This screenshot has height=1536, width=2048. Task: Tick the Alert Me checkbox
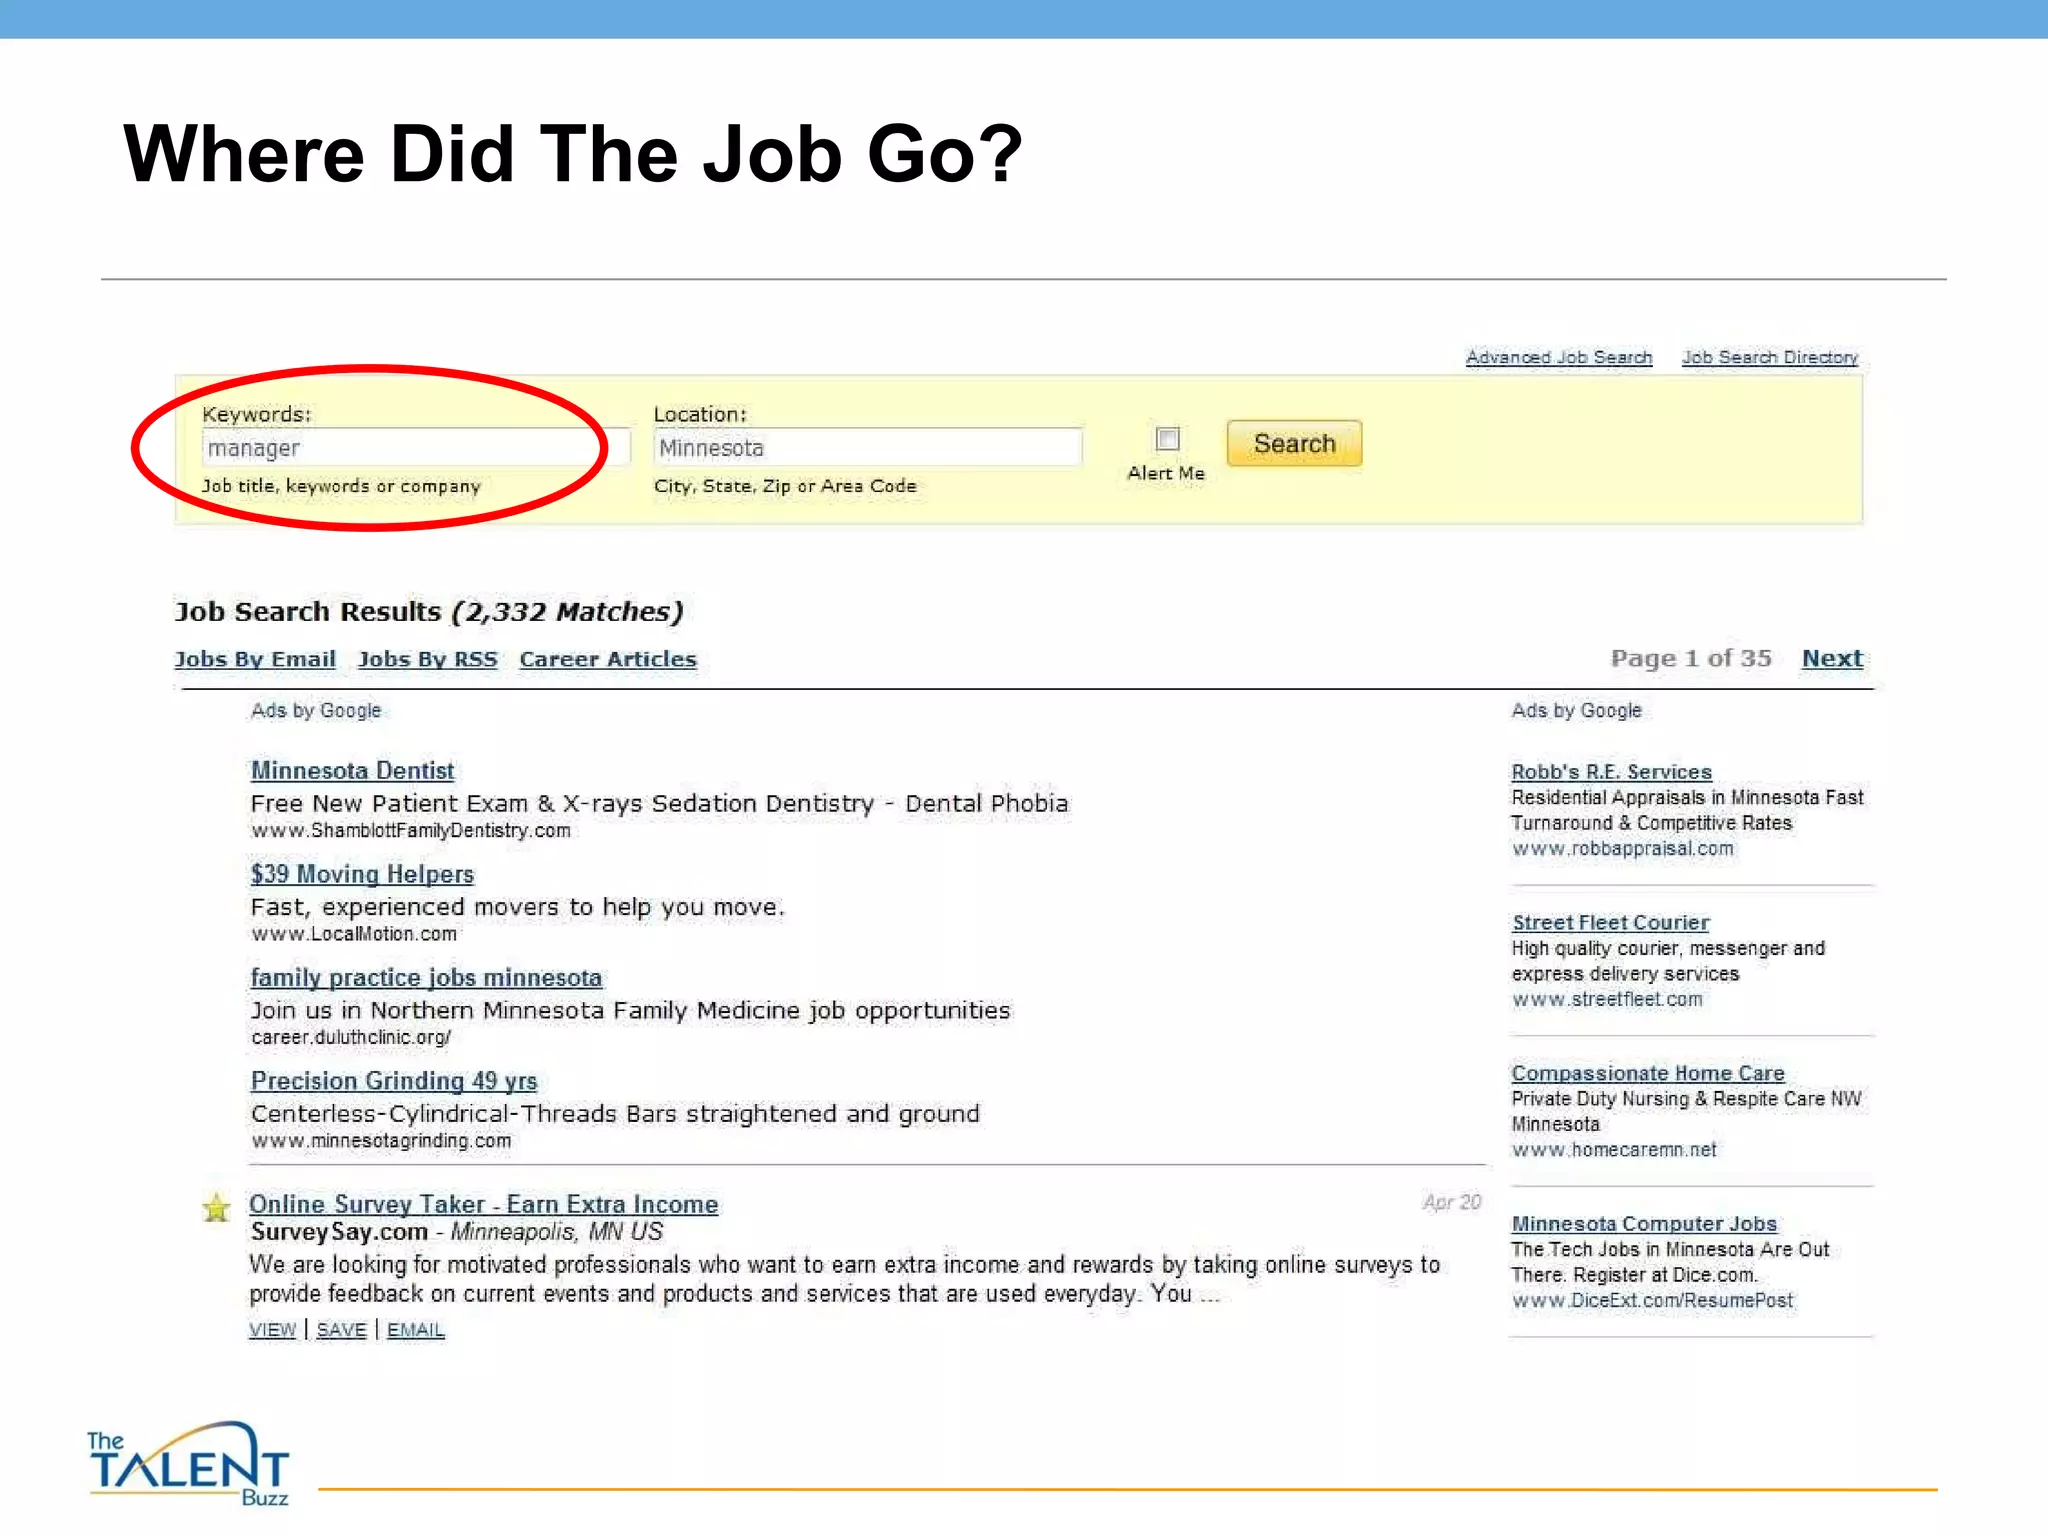click(1167, 438)
